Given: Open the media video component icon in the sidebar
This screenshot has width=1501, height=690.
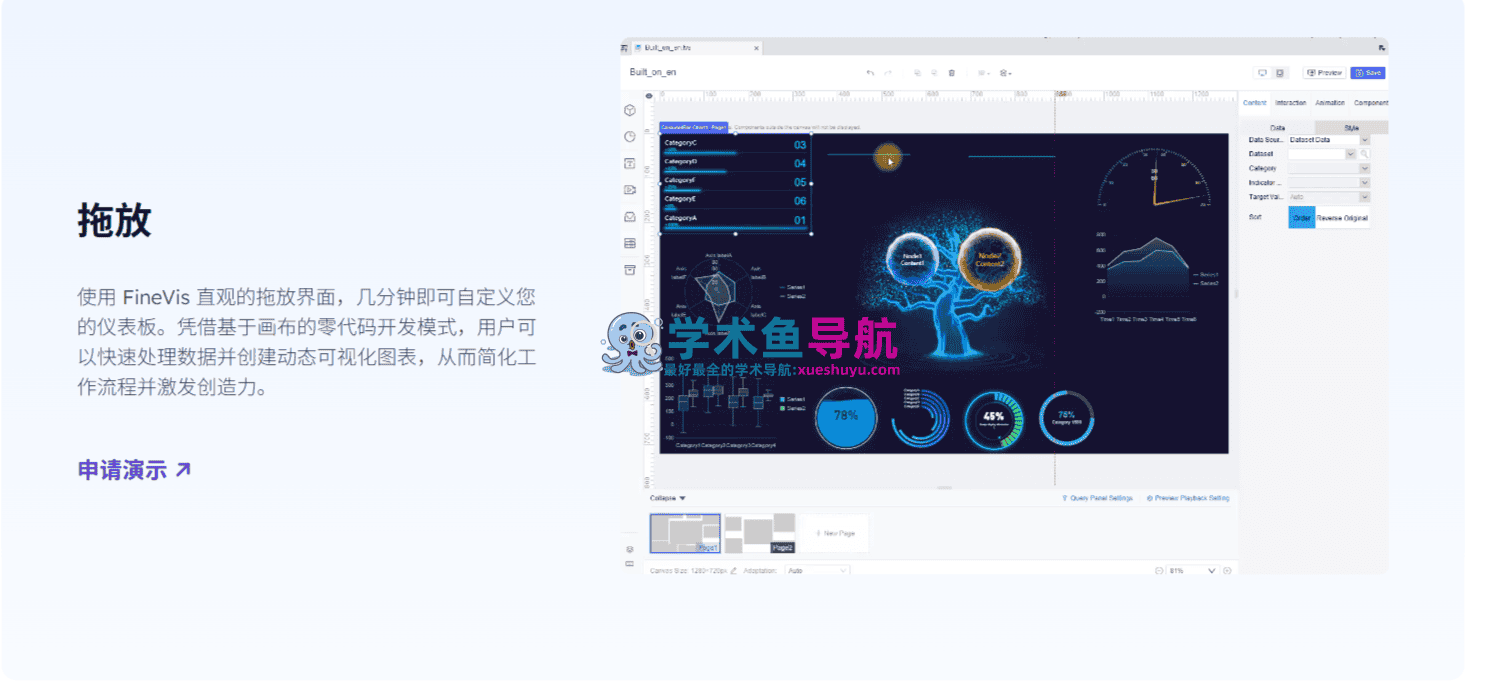Looking at the screenshot, I should point(630,190).
